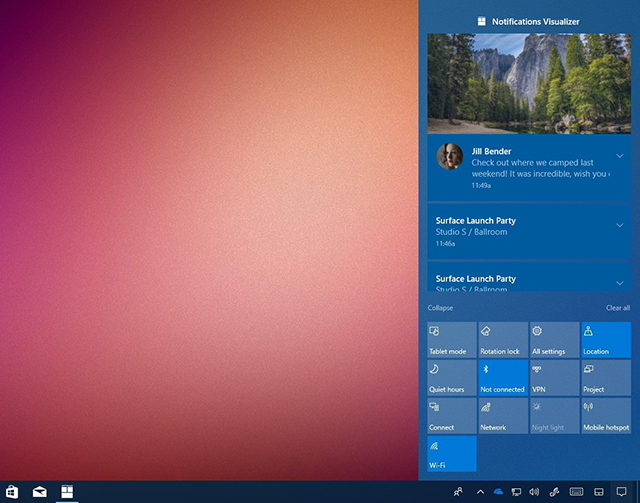Clear all notifications
The height and width of the screenshot is (503, 640).
click(x=618, y=308)
